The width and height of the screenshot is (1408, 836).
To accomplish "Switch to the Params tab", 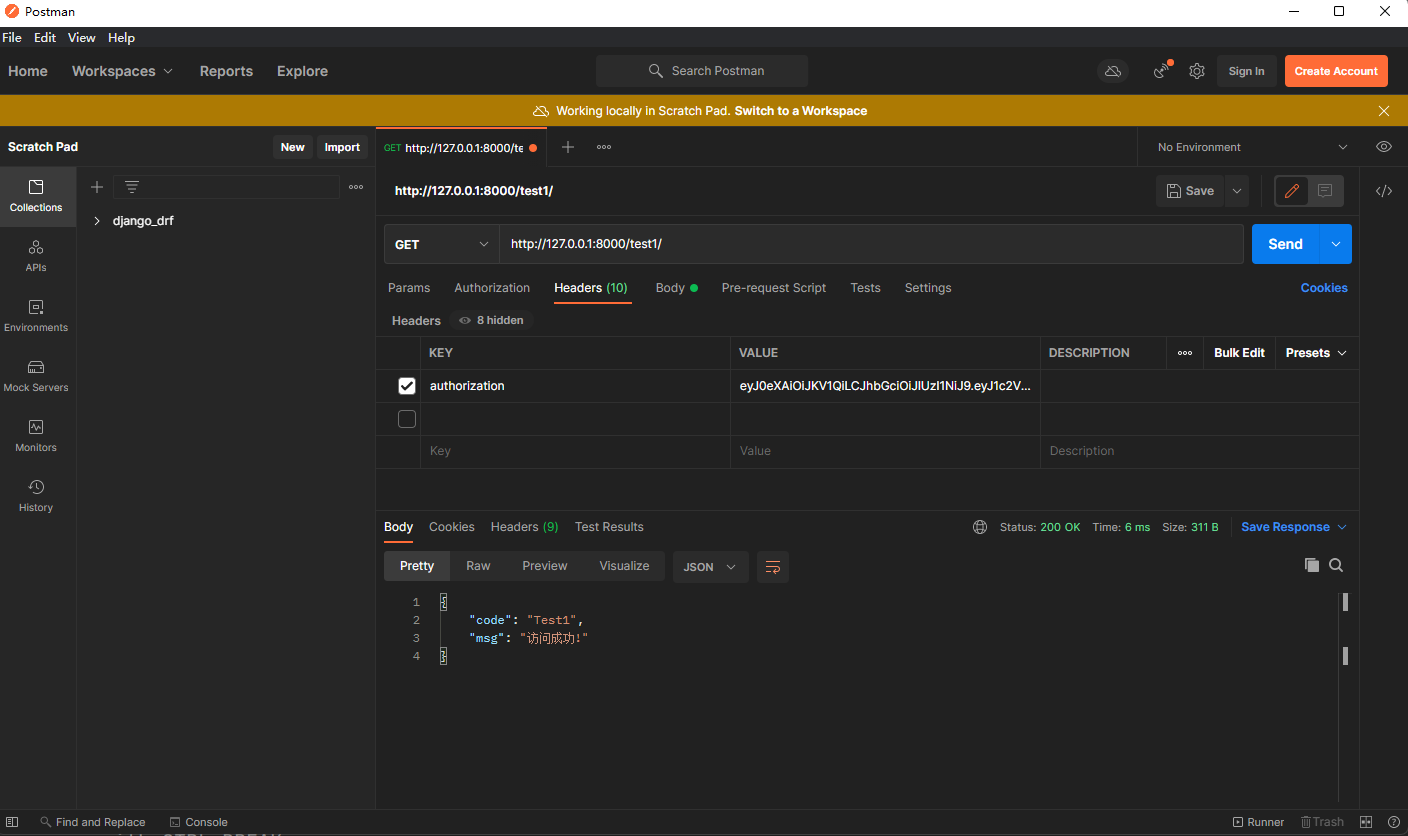I will pyautogui.click(x=409, y=288).
